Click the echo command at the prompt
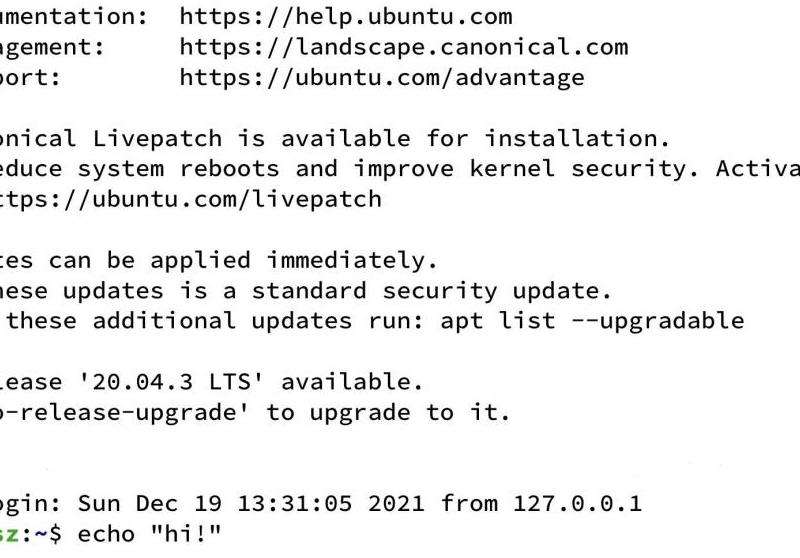 106,535
